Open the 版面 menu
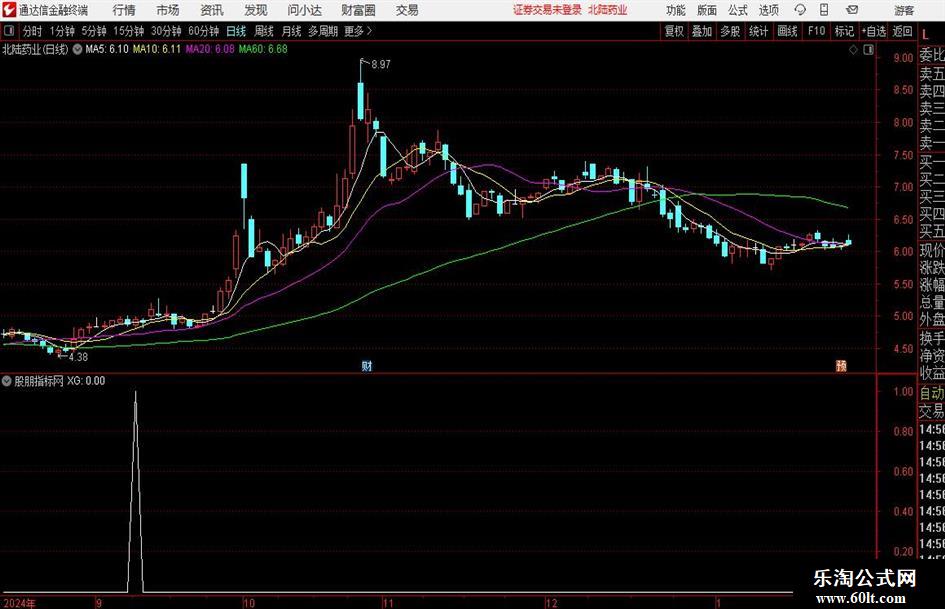The height and width of the screenshot is (609, 945). pyautogui.click(x=706, y=10)
